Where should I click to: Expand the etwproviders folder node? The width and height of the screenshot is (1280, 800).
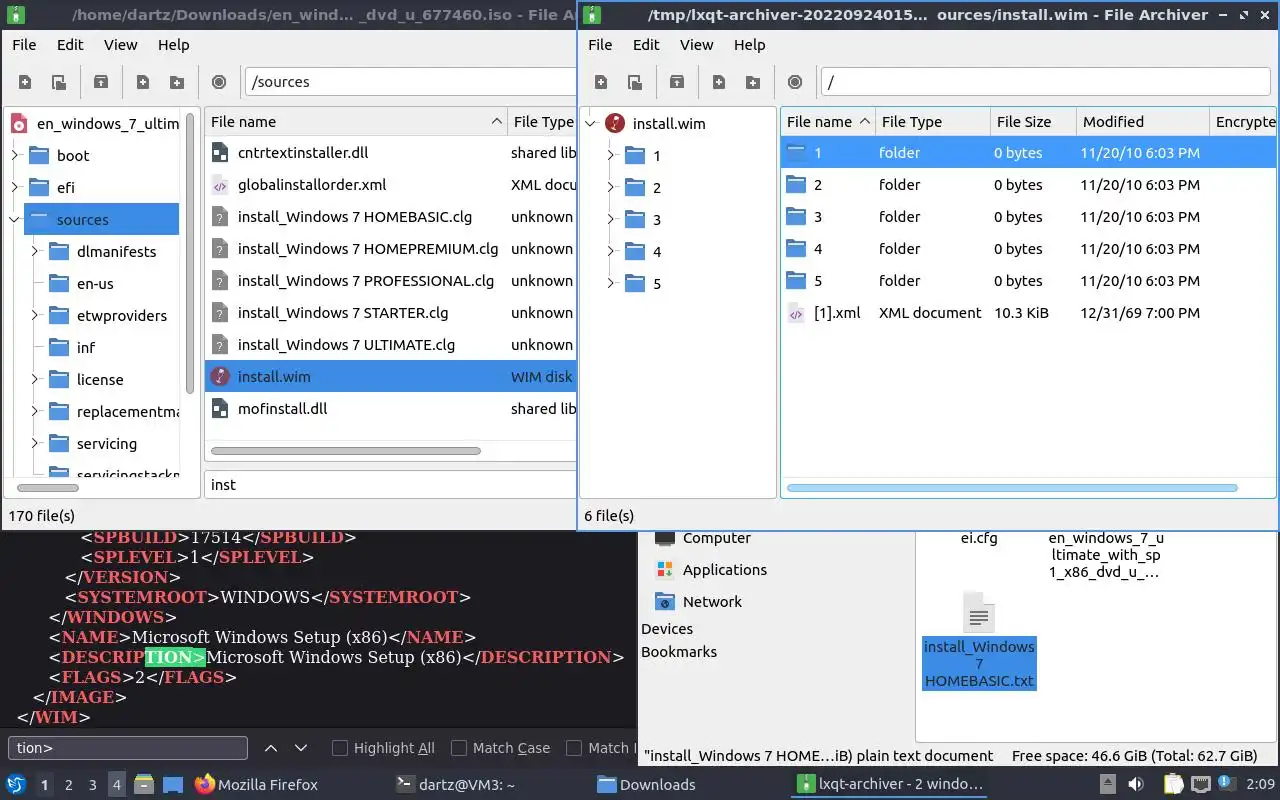35,315
